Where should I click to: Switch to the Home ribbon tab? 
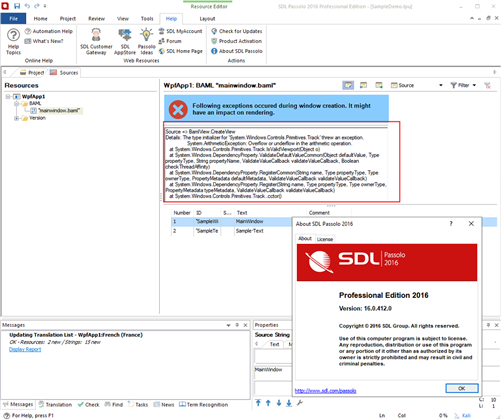click(x=40, y=19)
